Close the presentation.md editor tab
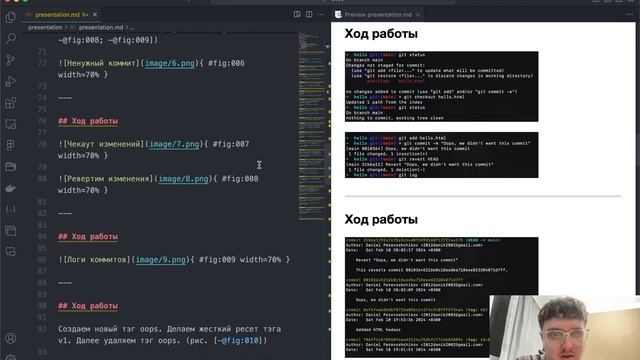Image resolution: width=640 pixels, height=360 pixels. (95, 15)
